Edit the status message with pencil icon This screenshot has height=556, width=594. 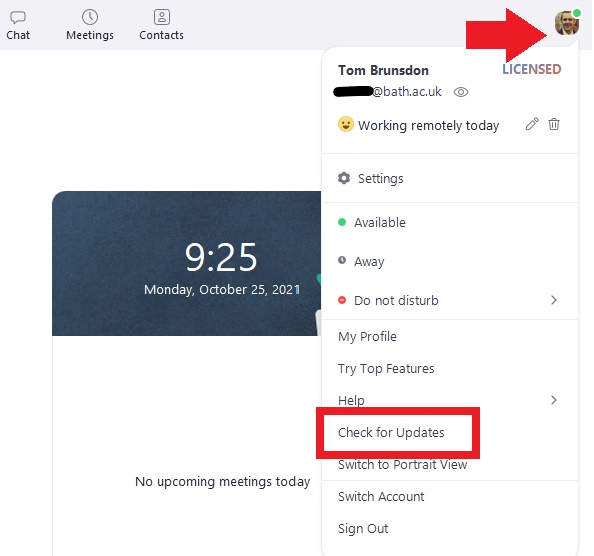click(x=532, y=124)
